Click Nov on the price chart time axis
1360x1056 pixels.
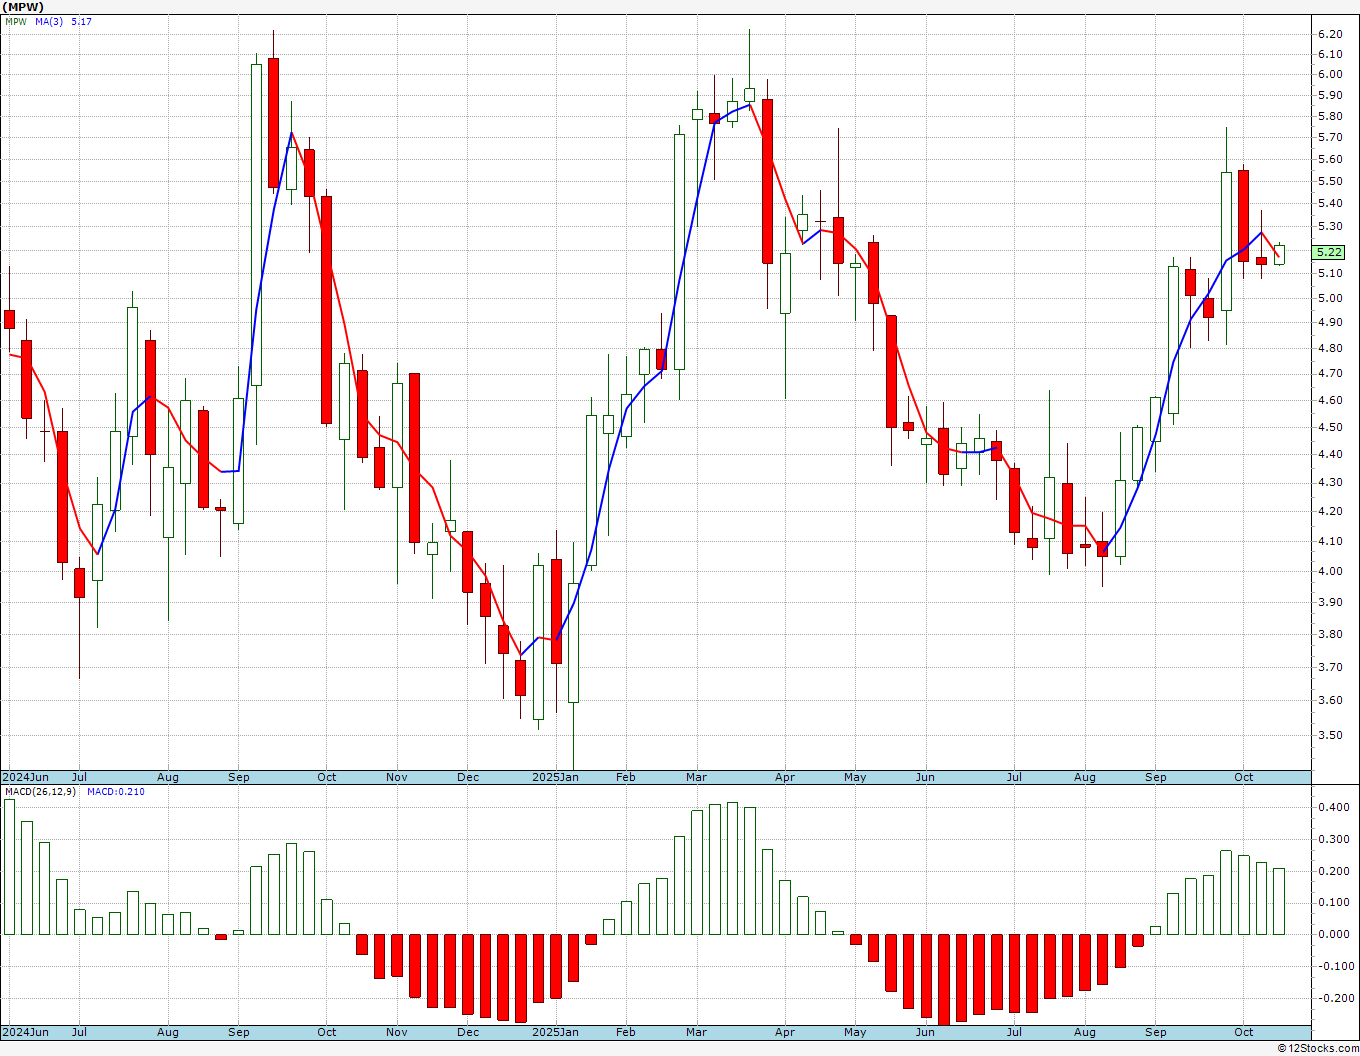click(397, 777)
